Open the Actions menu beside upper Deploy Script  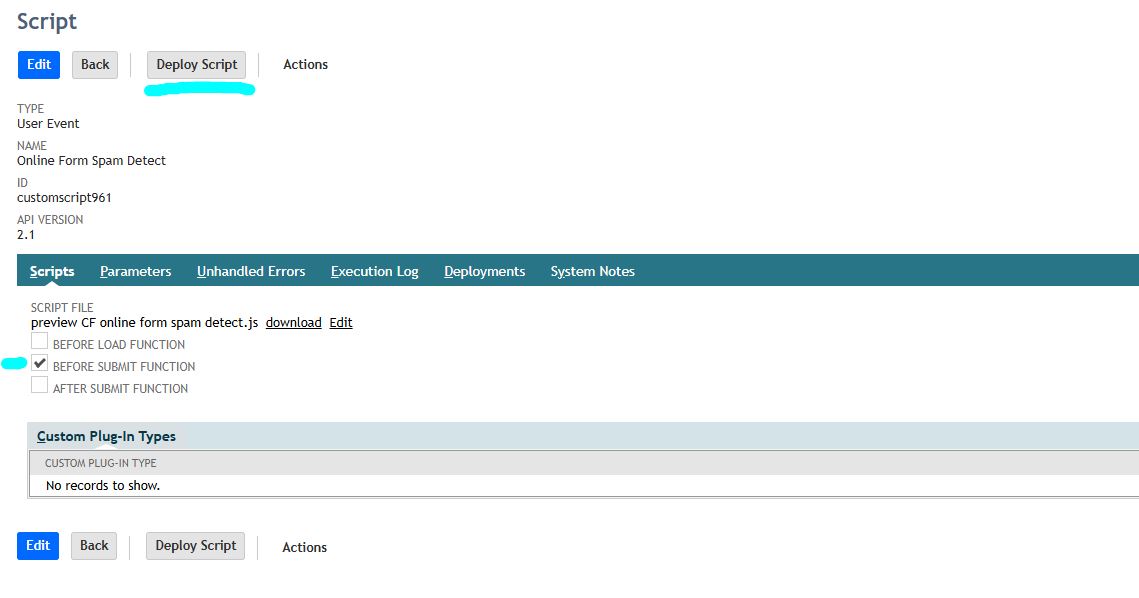pos(305,65)
